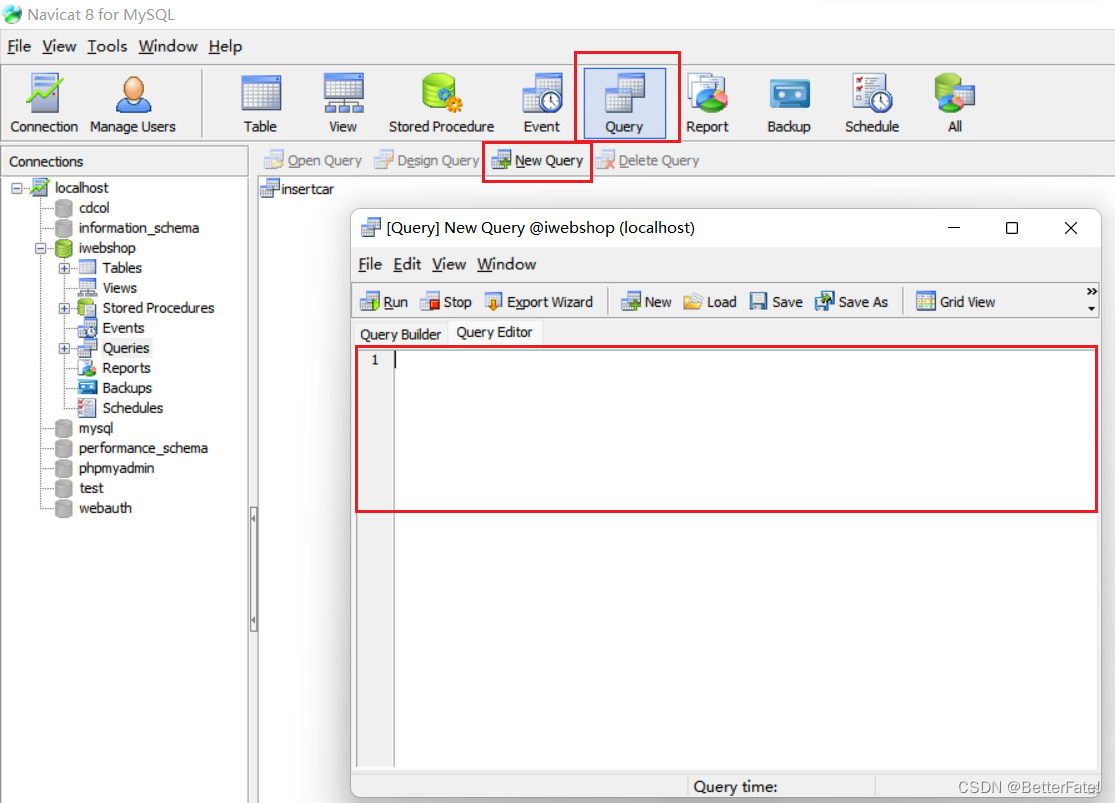Select the mysql database
1115x803 pixels.
(x=84, y=428)
